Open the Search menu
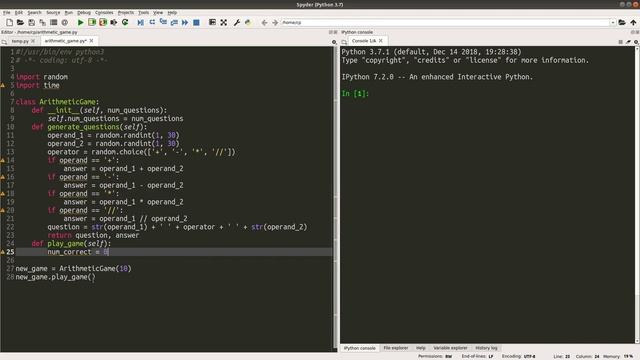 point(34,13)
